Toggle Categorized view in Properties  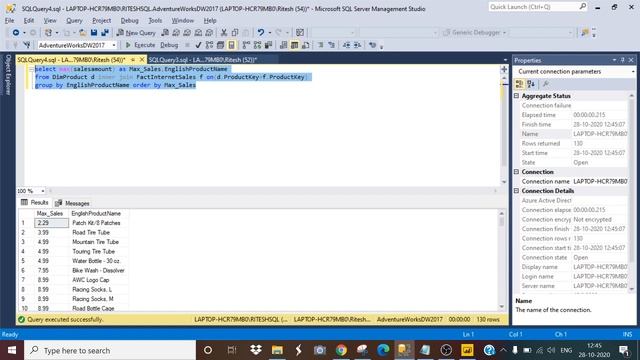coord(520,84)
